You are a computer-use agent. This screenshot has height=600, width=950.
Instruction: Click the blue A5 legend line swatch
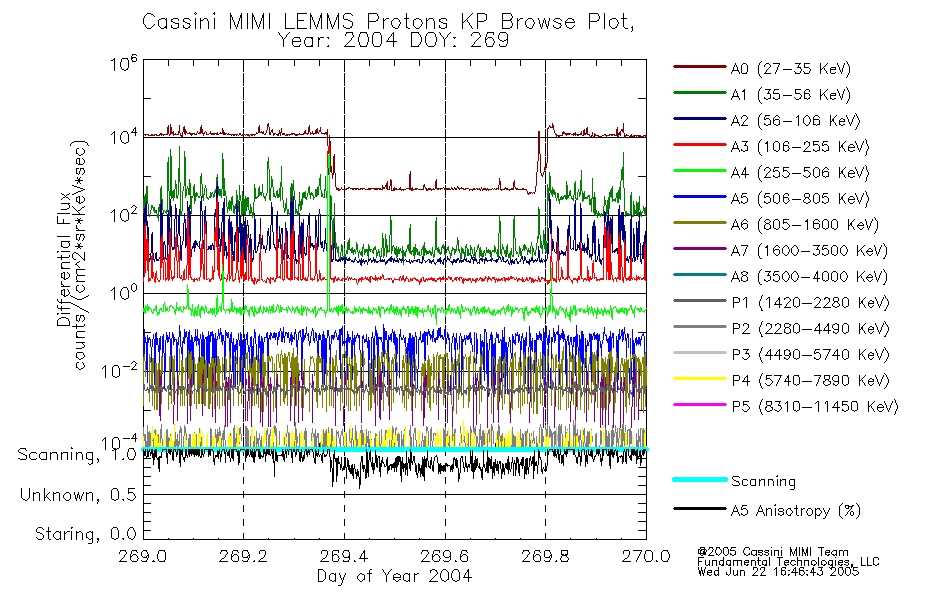700,197
